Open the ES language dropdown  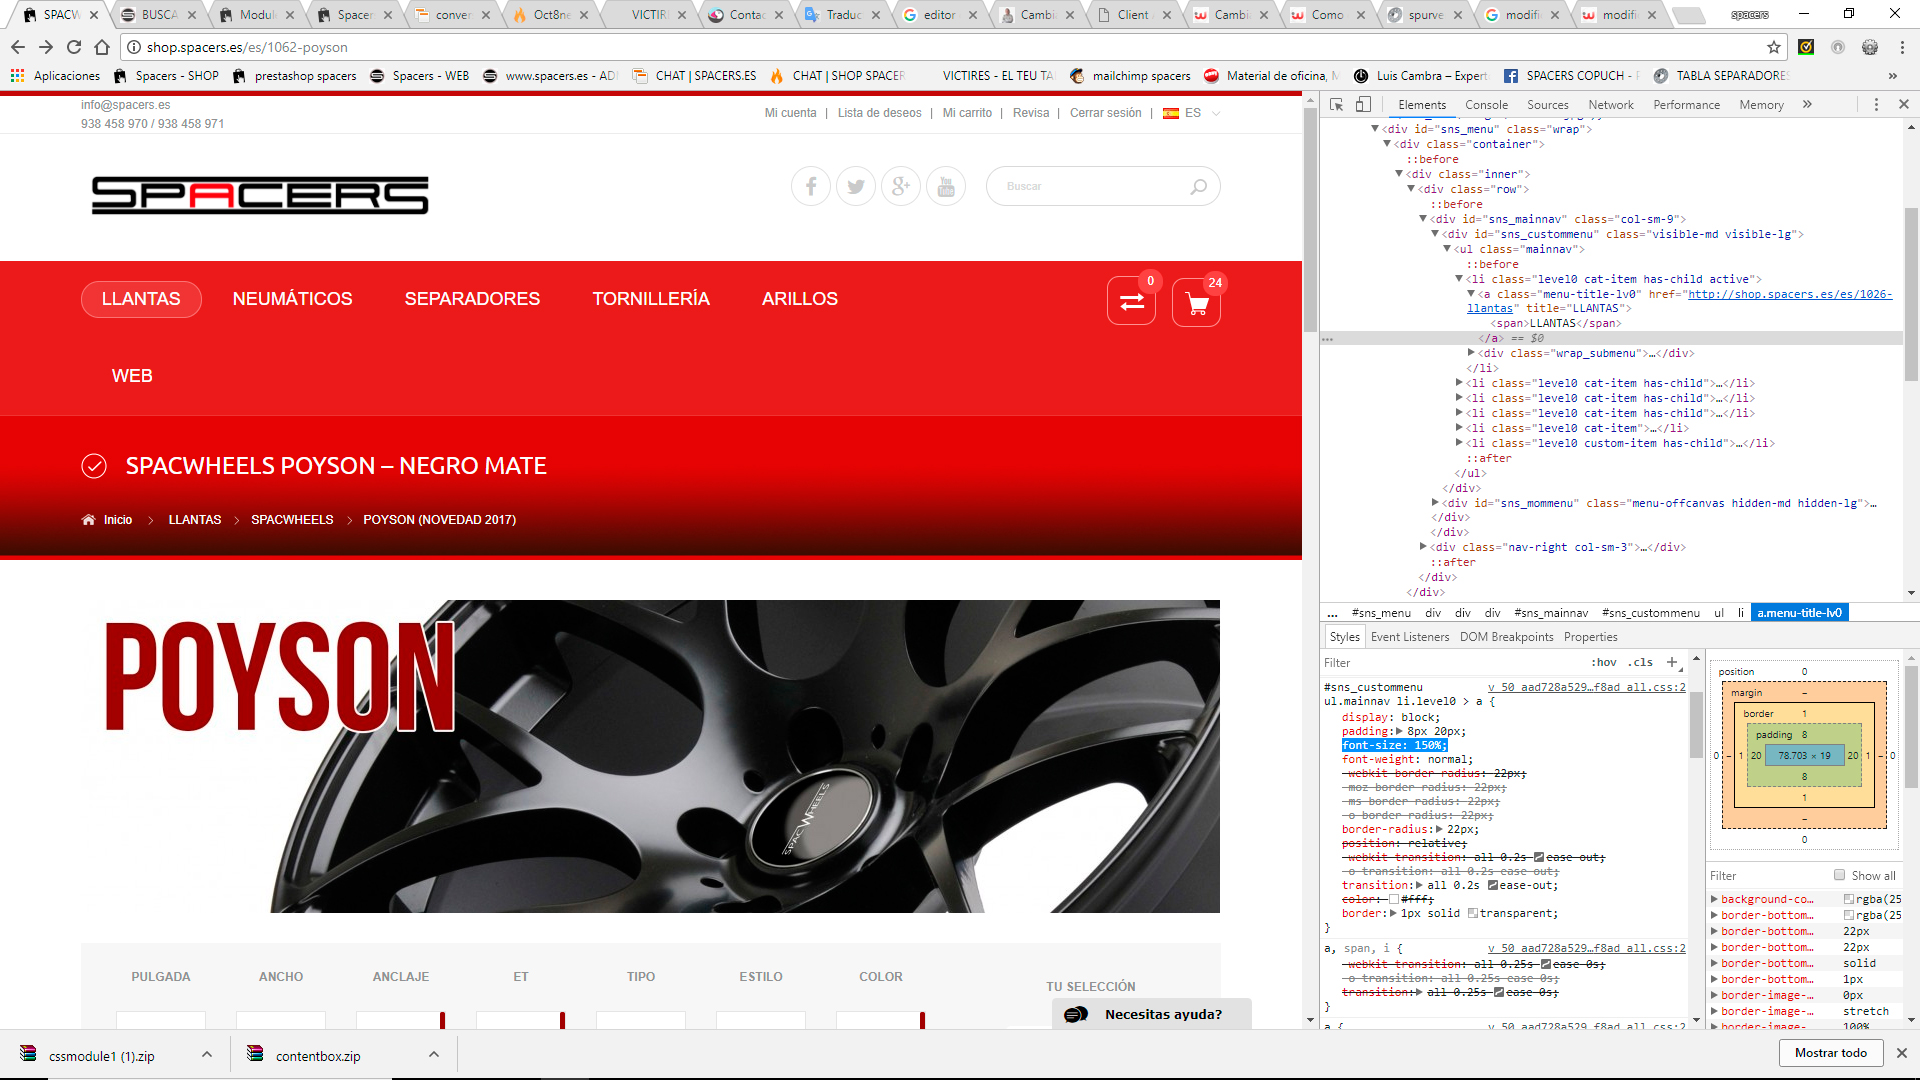click(x=1193, y=113)
